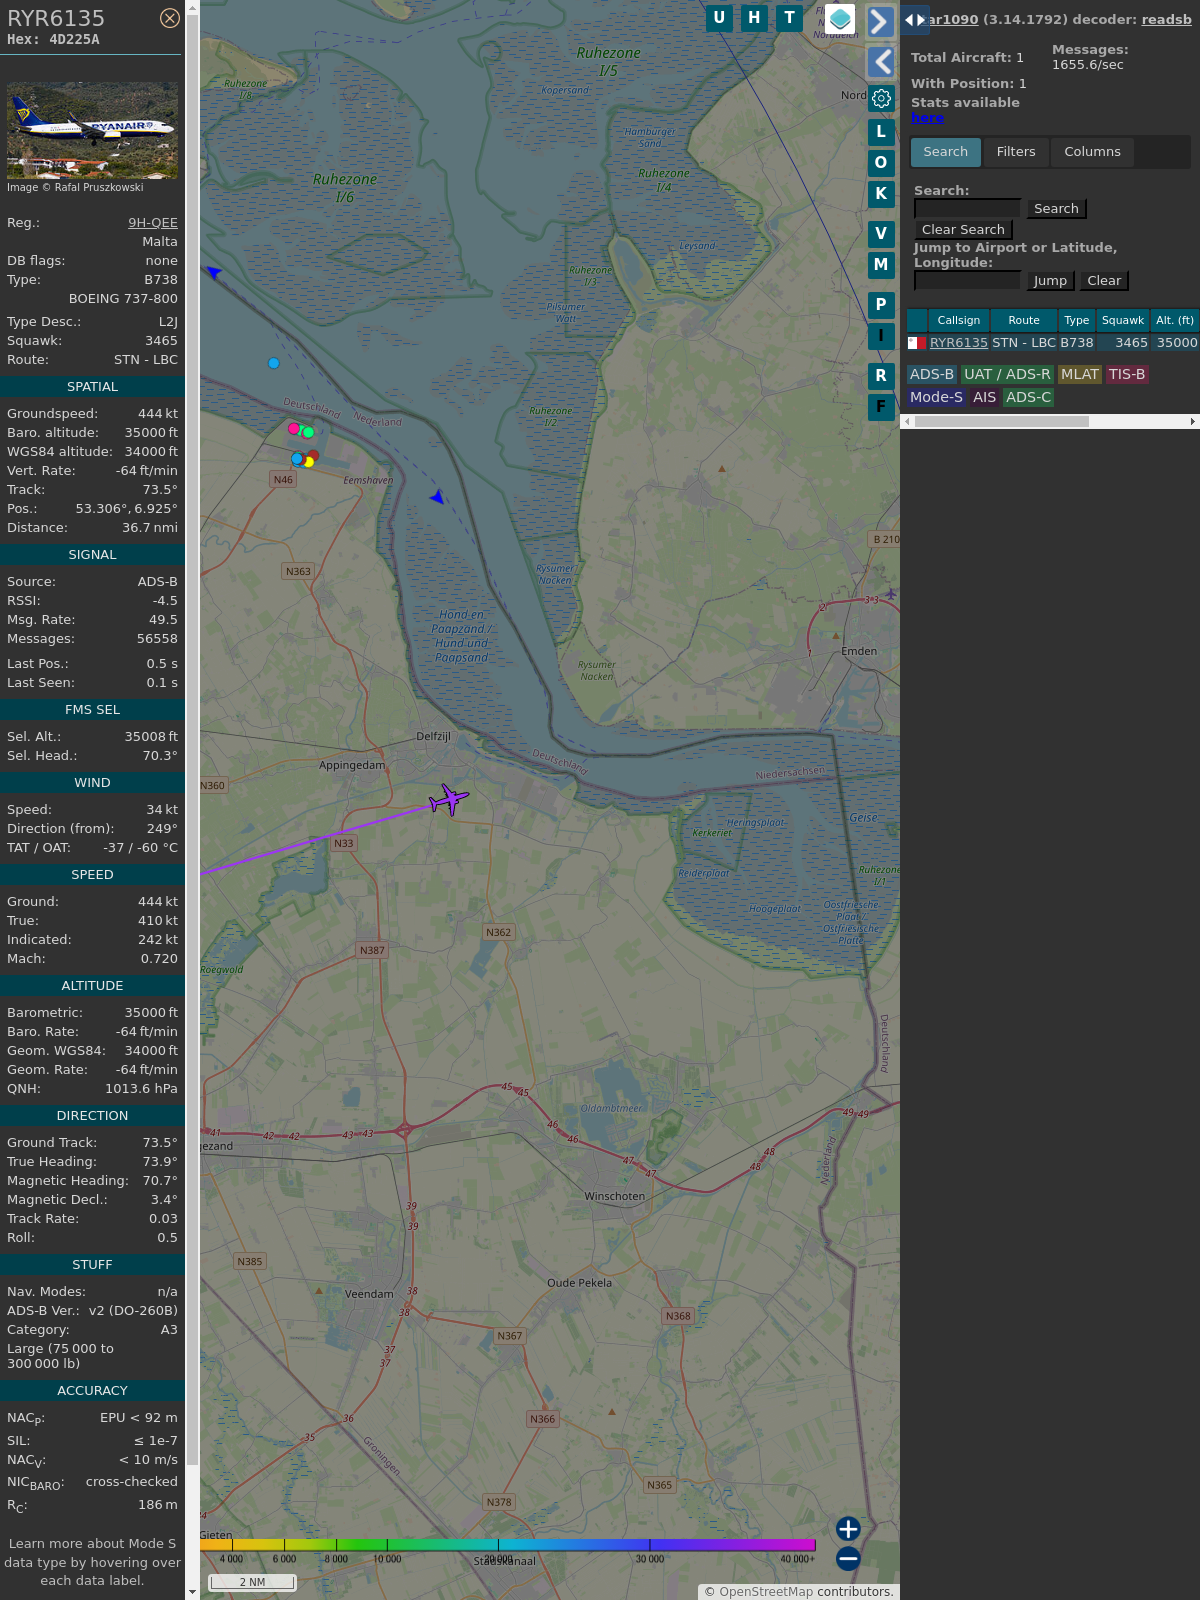The width and height of the screenshot is (1200, 1600).
Task: Toggle the U map button
Action: [719, 18]
